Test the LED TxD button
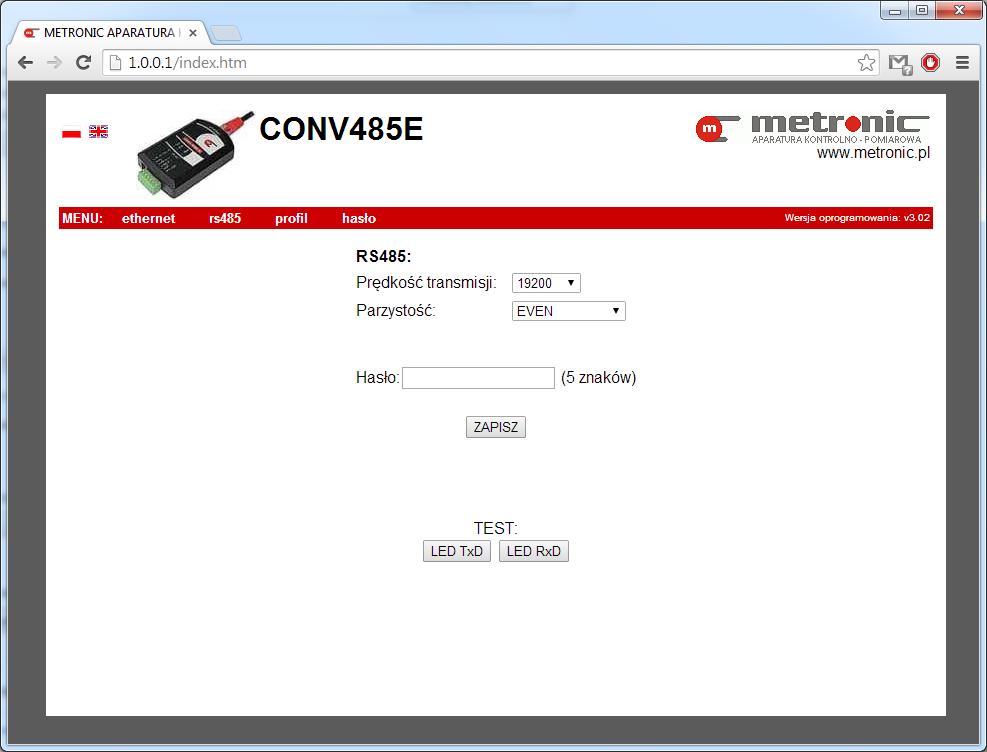This screenshot has width=987, height=752. pyautogui.click(x=456, y=551)
